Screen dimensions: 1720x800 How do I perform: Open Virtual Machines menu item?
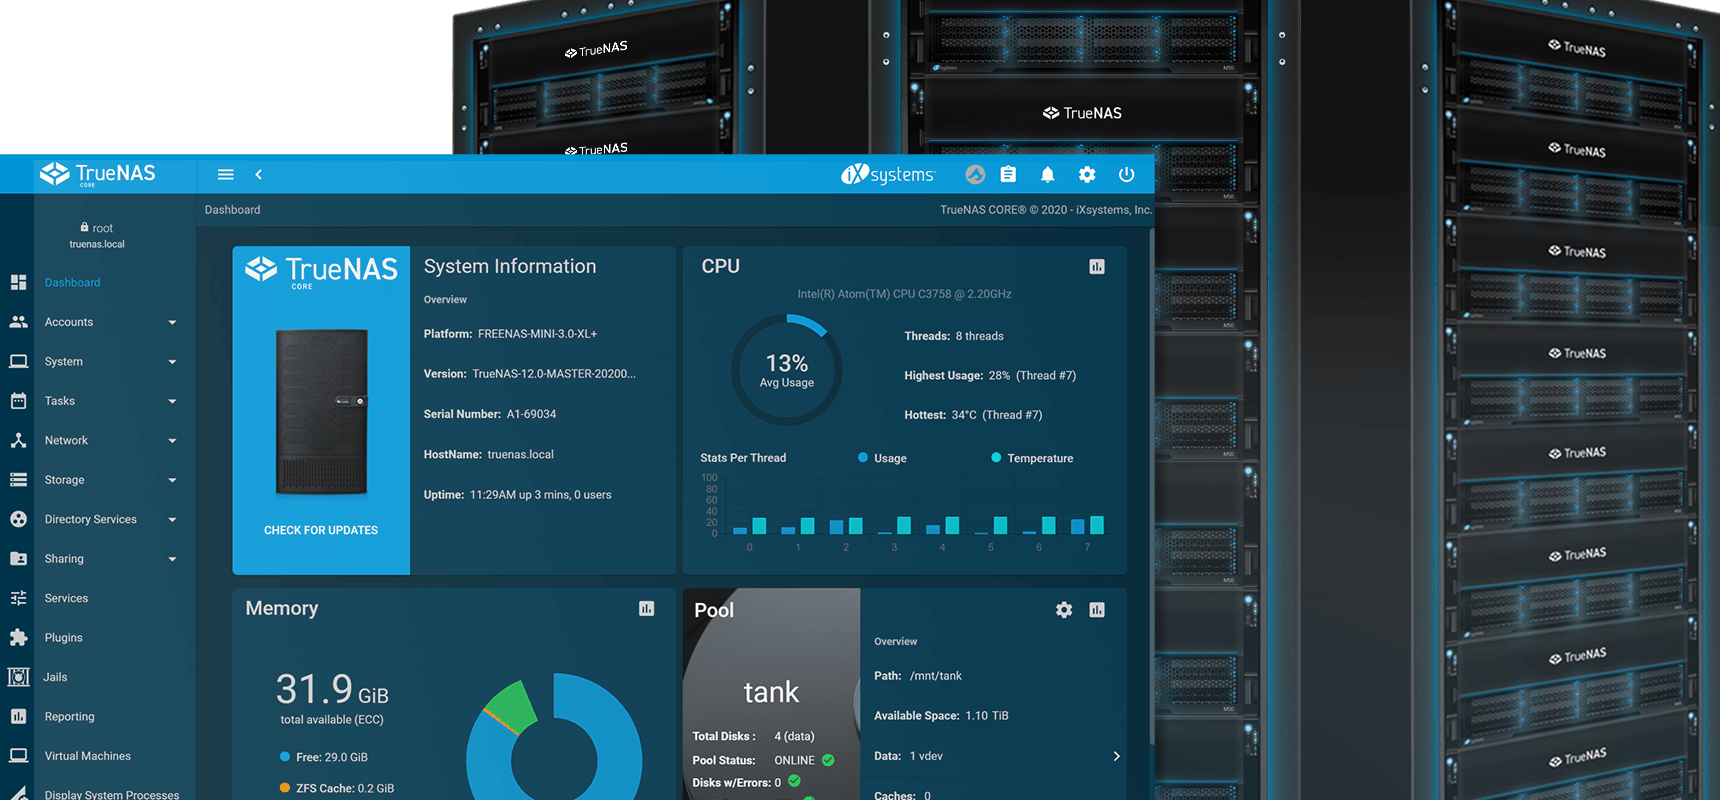88,756
